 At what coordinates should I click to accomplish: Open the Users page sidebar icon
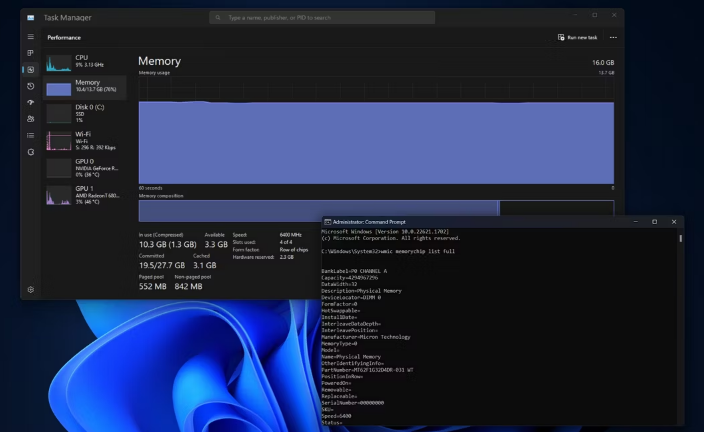click(x=31, y=119)
